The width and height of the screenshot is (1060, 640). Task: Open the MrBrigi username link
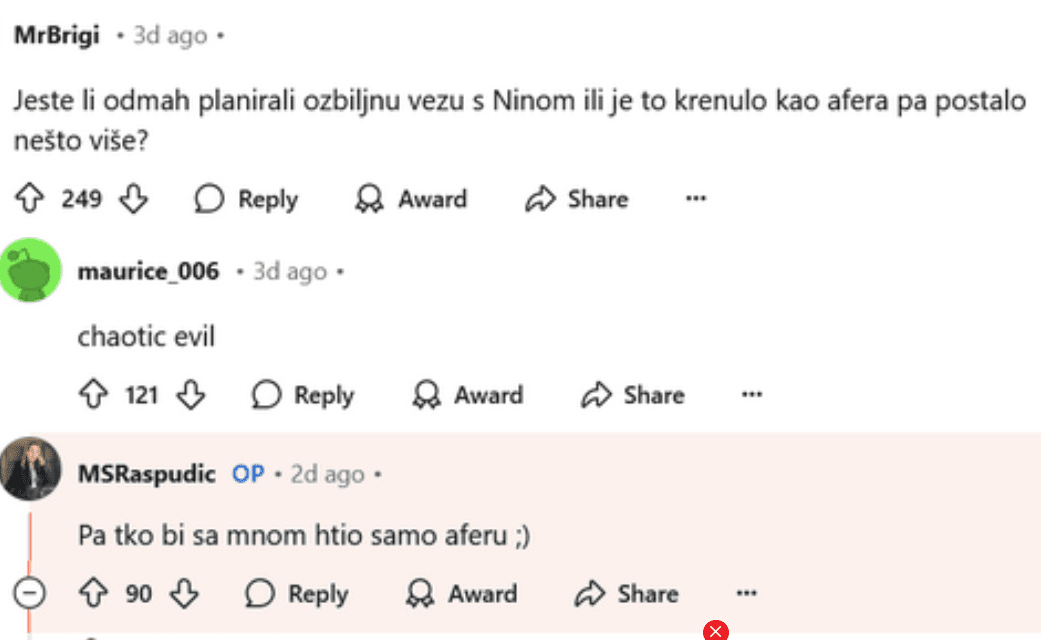point(56,35)
